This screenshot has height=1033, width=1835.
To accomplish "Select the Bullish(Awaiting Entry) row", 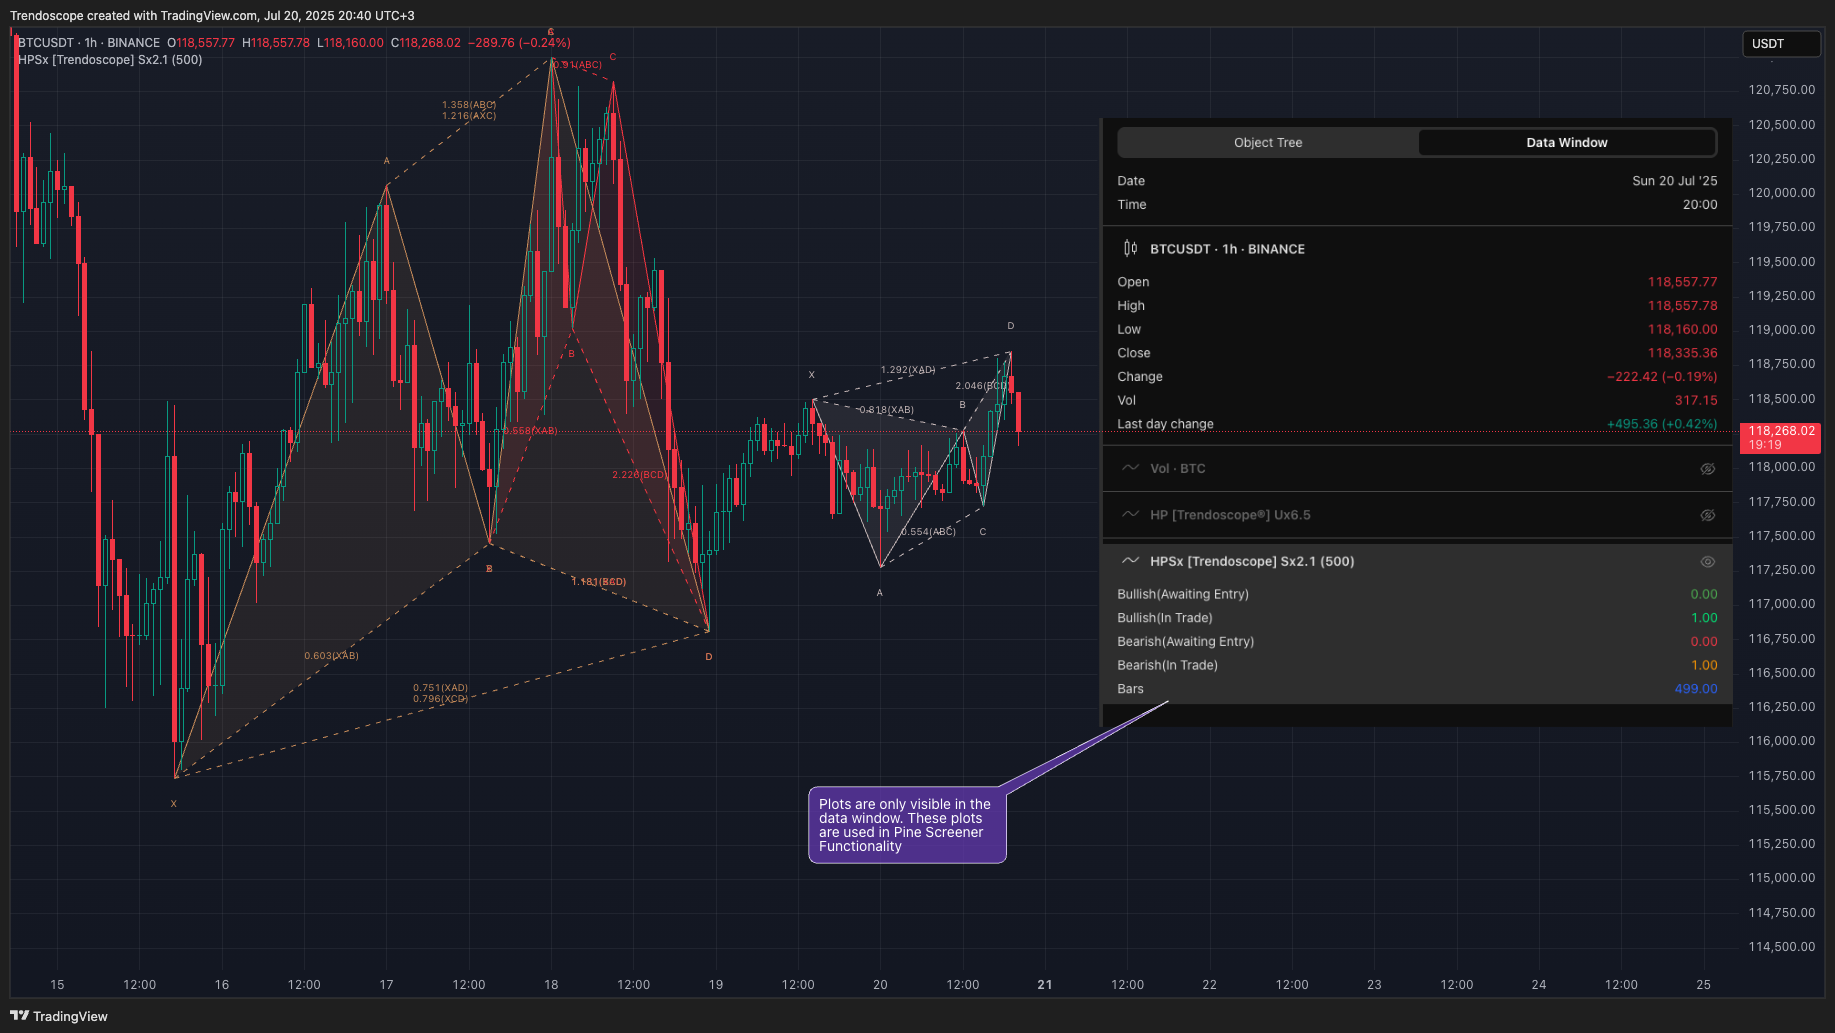I will (1417, 594).
